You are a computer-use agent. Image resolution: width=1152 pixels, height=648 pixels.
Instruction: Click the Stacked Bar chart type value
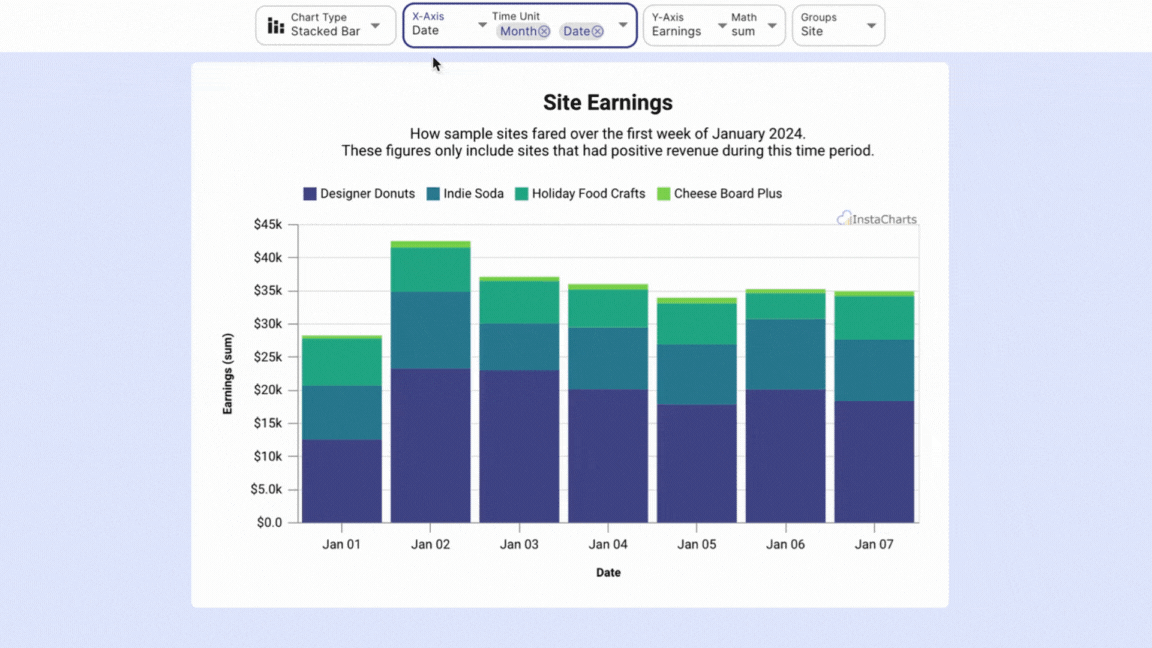point(325,32)
